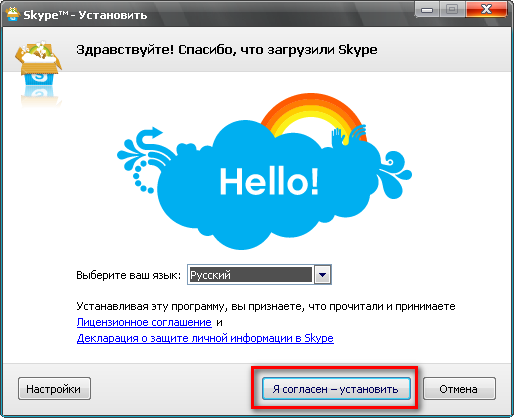
Task: Click the Выберите ваш язык label
Action: [x=129, y=275]
